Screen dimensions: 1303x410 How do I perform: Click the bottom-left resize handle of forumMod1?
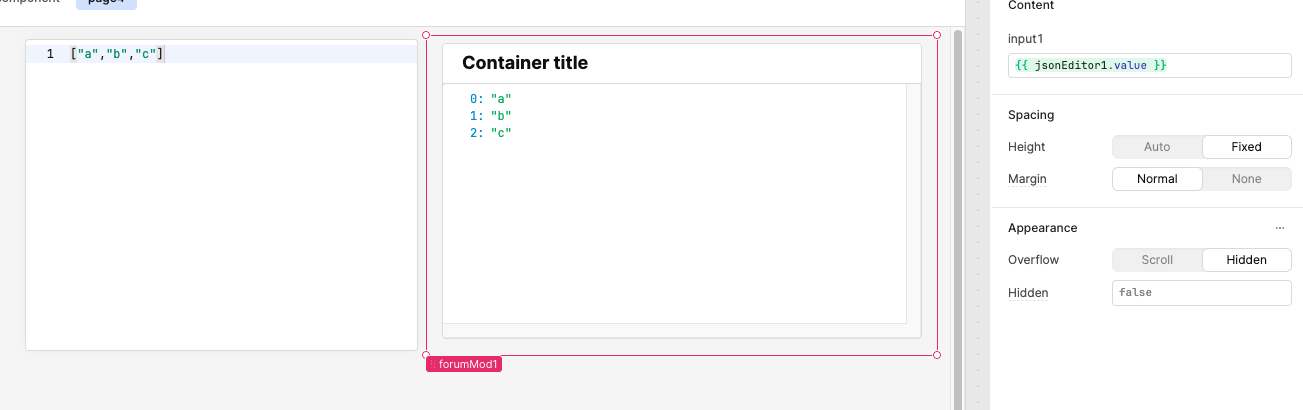click(427, 355)
